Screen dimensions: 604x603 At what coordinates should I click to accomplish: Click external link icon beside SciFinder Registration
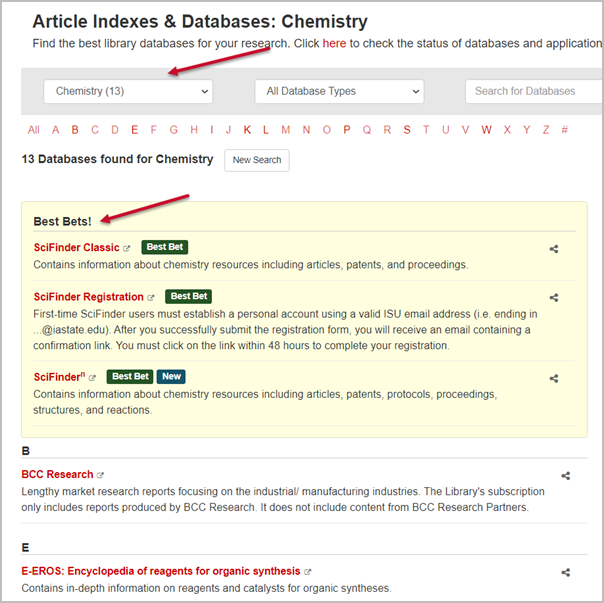point(151,297)
